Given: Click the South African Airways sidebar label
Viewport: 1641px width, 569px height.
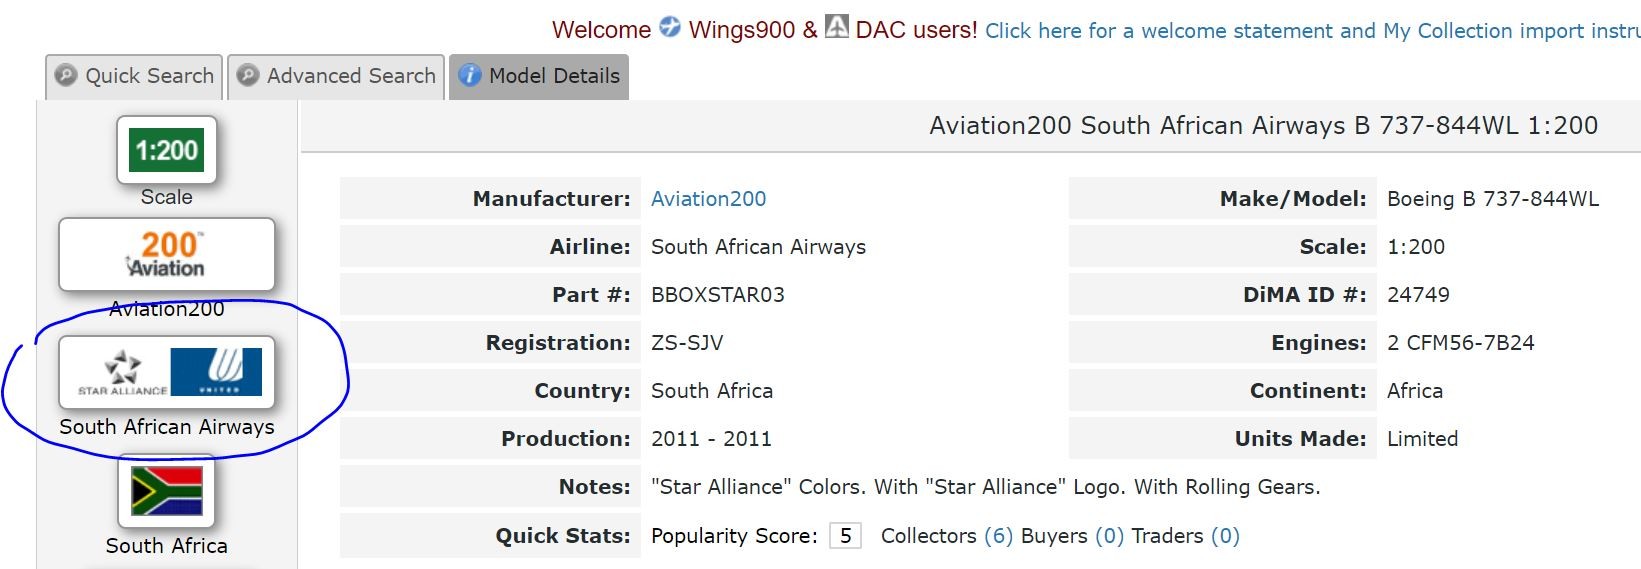Looking at the screenshot, I should point(166,427).
